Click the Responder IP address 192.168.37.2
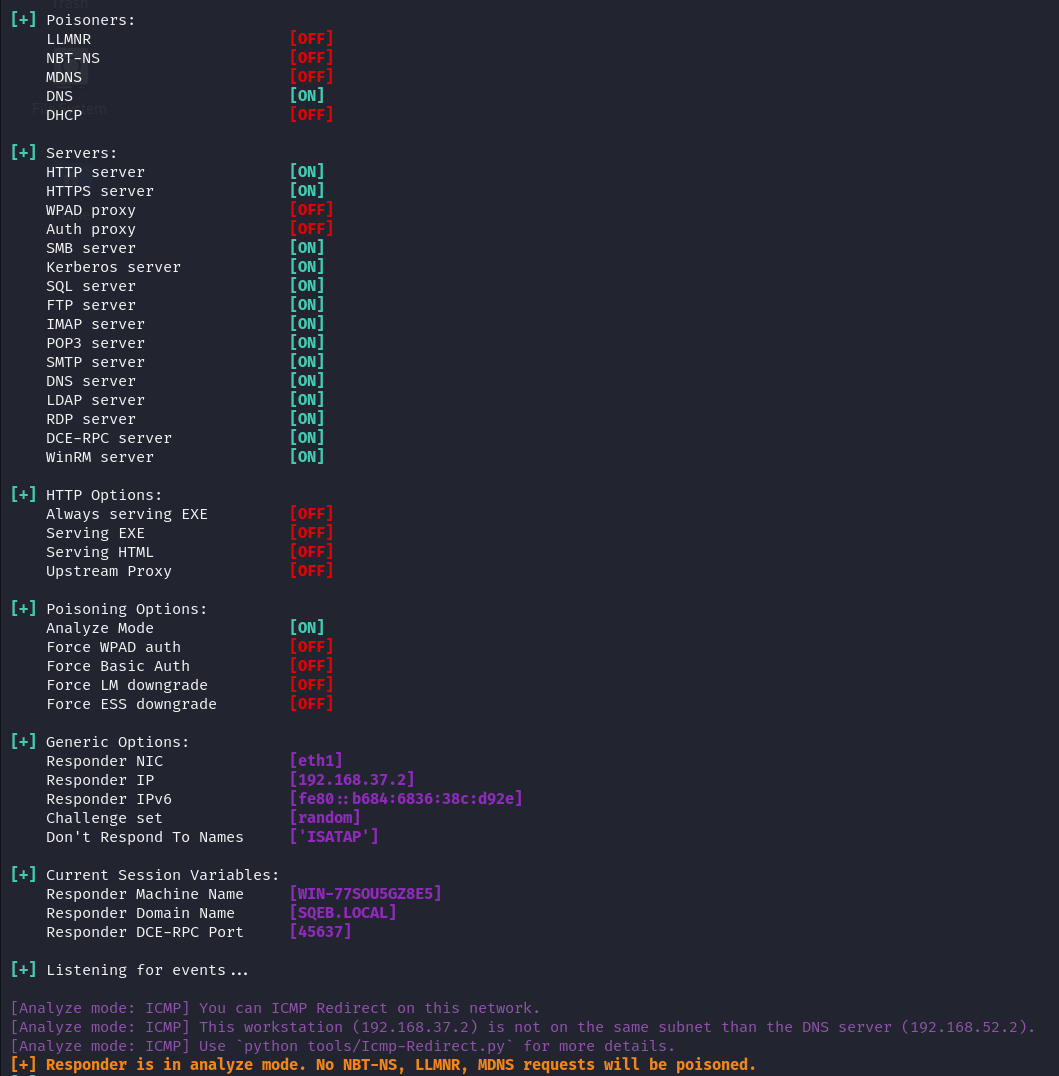 [352, 779]
